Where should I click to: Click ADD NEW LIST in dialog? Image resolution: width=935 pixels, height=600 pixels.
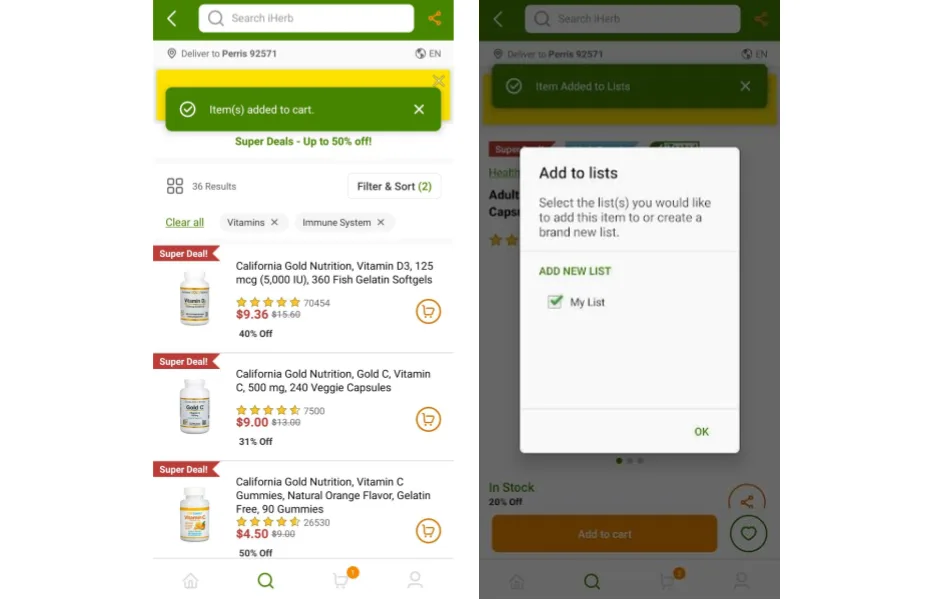tap(575, 271)
